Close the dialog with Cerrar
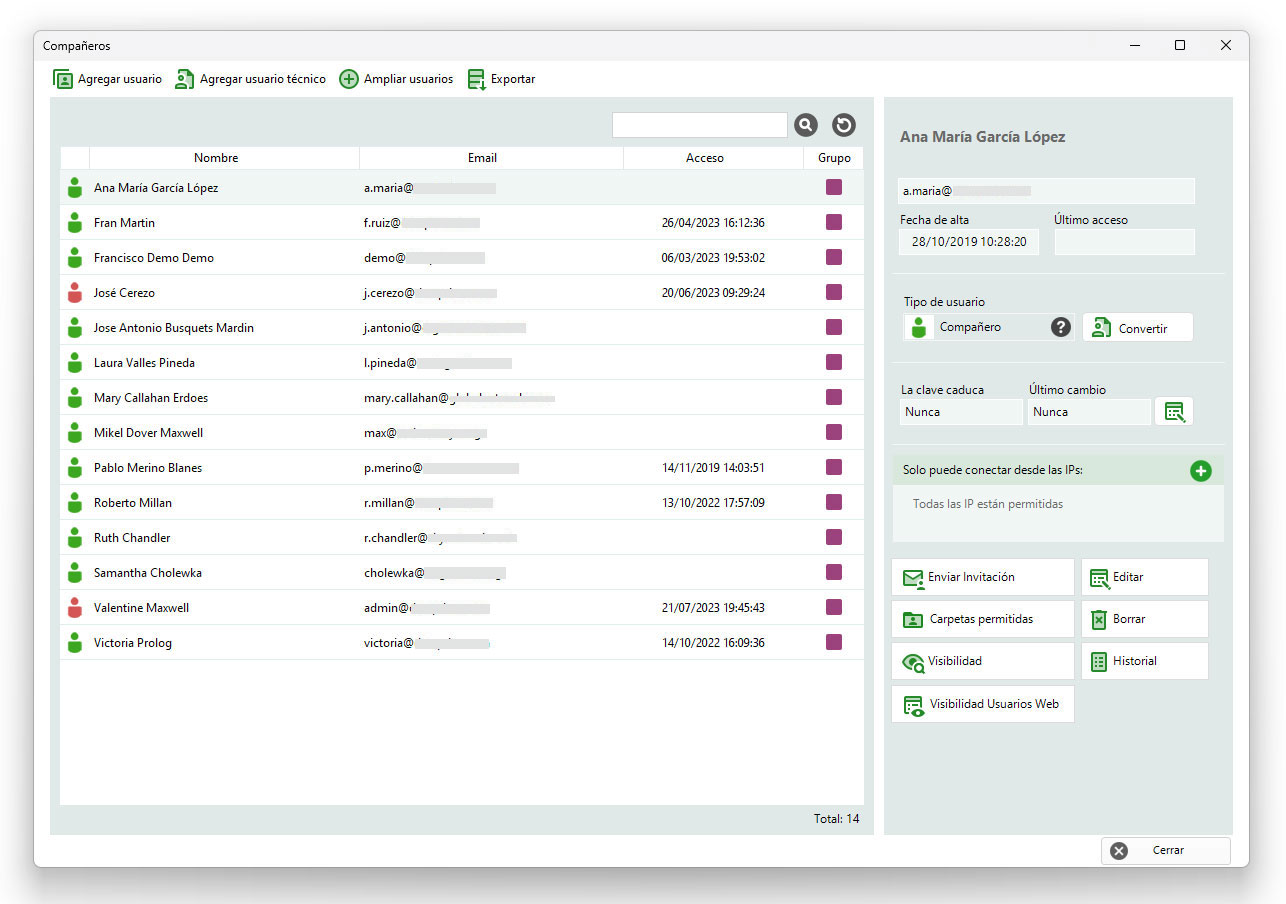Image resolution: width=1286 pixels, height=904 pixels. [x=1166, y=850]
